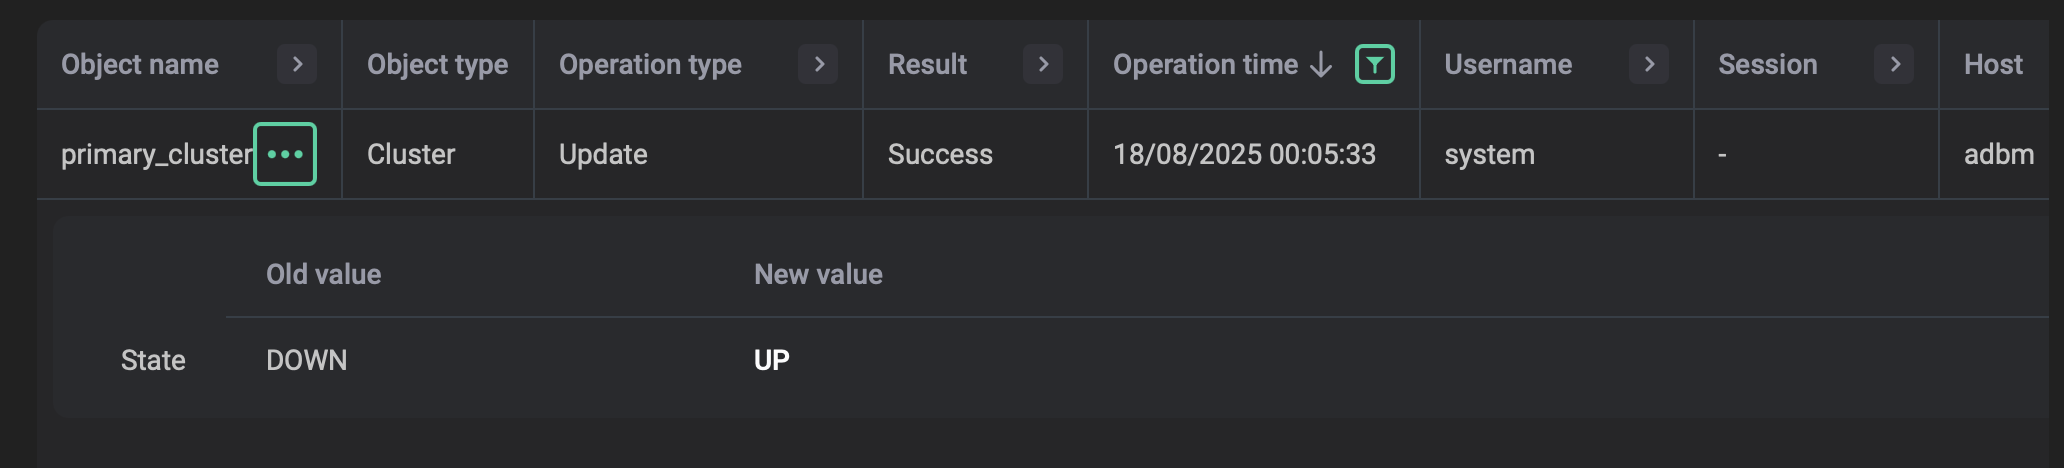This screenshot has height=468, width=2064.
Task: Click the Operation time header label
Action: point(1205,65)
